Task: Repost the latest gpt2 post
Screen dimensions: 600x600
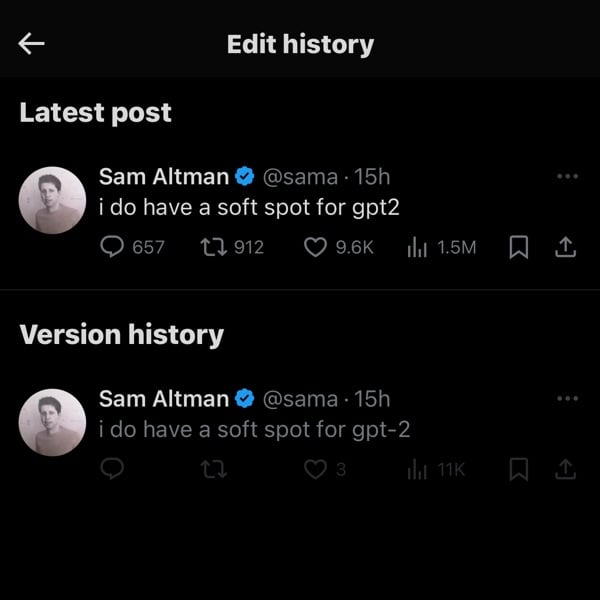Action: [213, 246]
